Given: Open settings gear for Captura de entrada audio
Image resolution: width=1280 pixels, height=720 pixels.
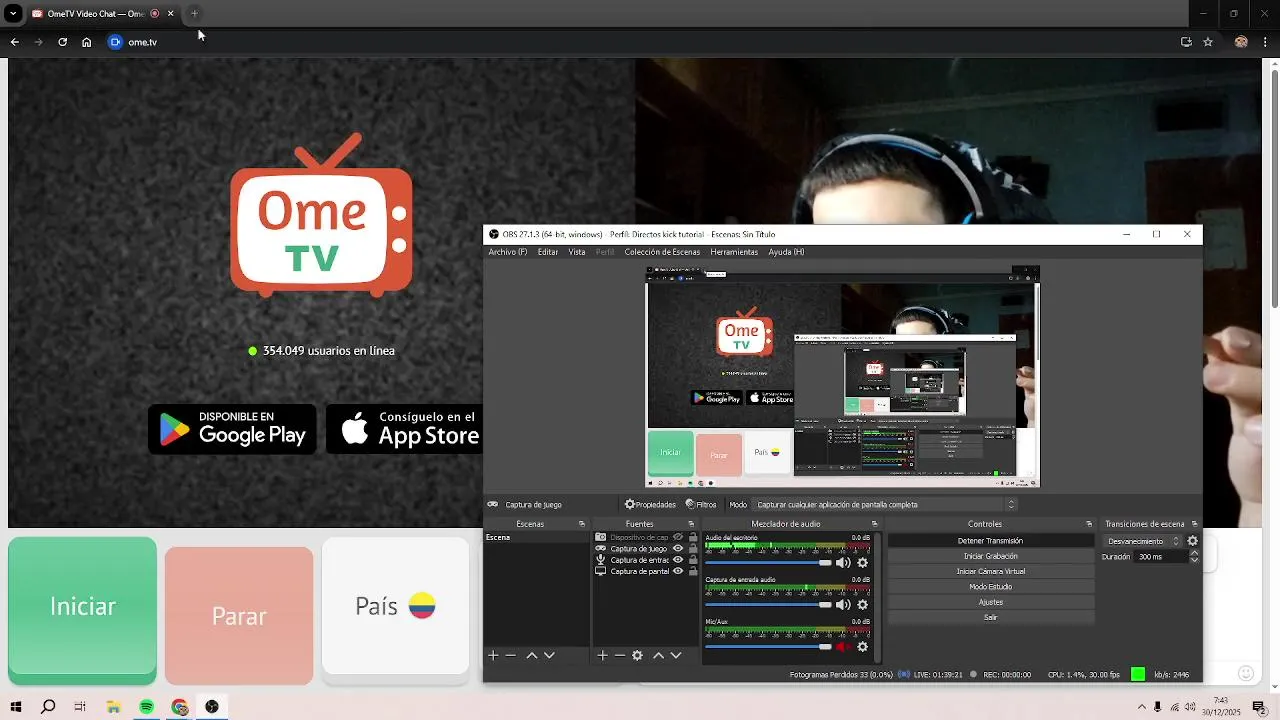Looking at the screenshot, I should coord(862,605).
